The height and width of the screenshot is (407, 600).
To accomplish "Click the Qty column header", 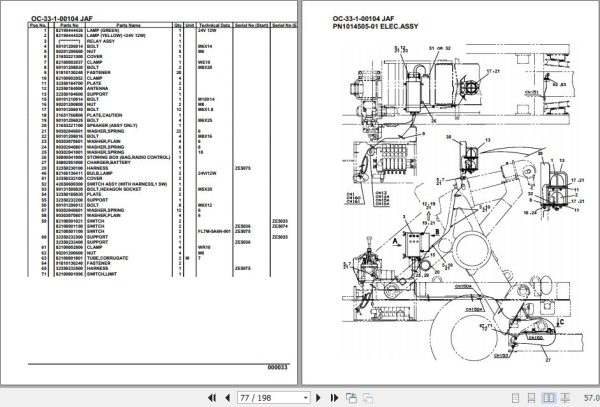I will point(178,25).
